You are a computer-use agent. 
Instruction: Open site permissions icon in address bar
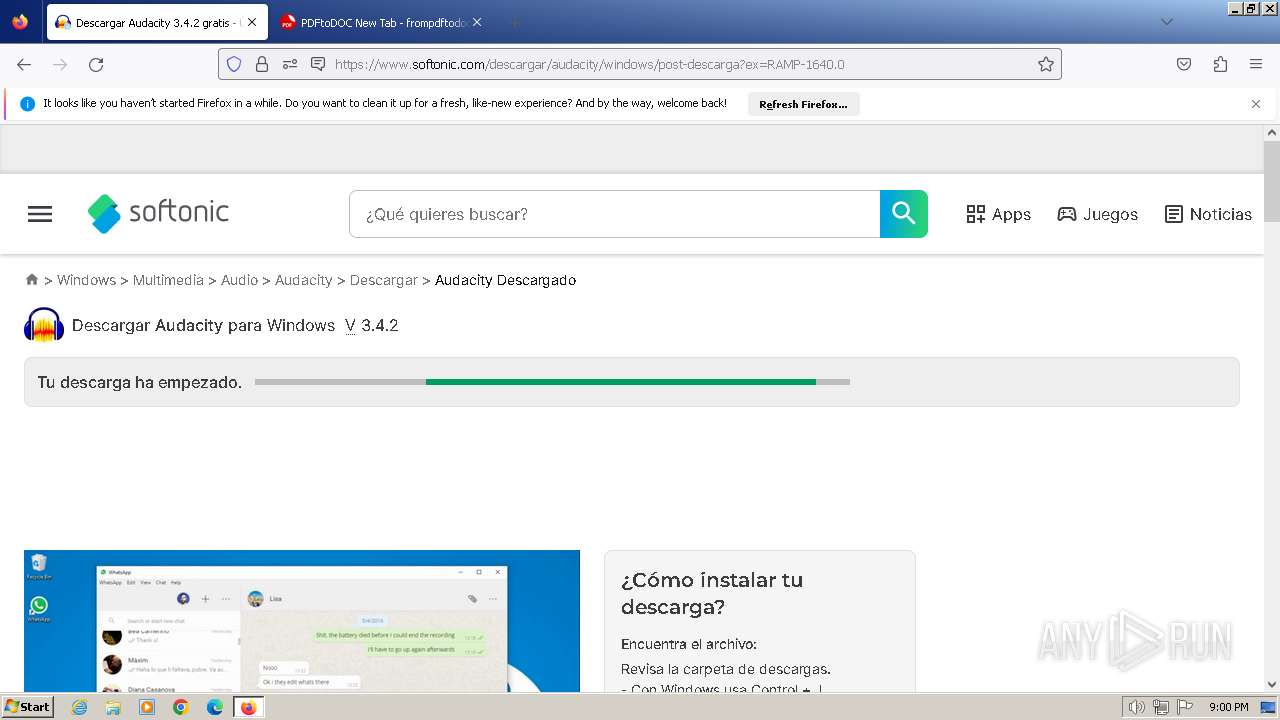click(x=290, y=64)
